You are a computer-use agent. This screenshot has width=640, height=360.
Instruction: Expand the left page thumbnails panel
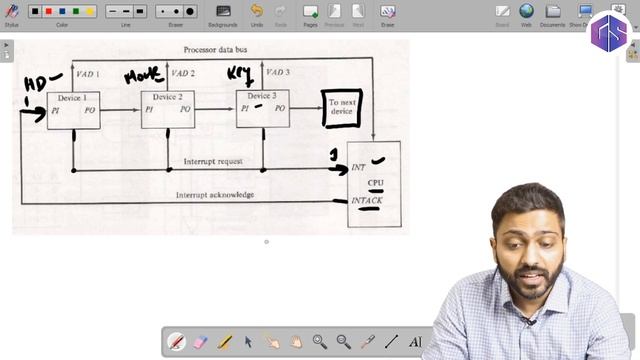pos(6,45)
